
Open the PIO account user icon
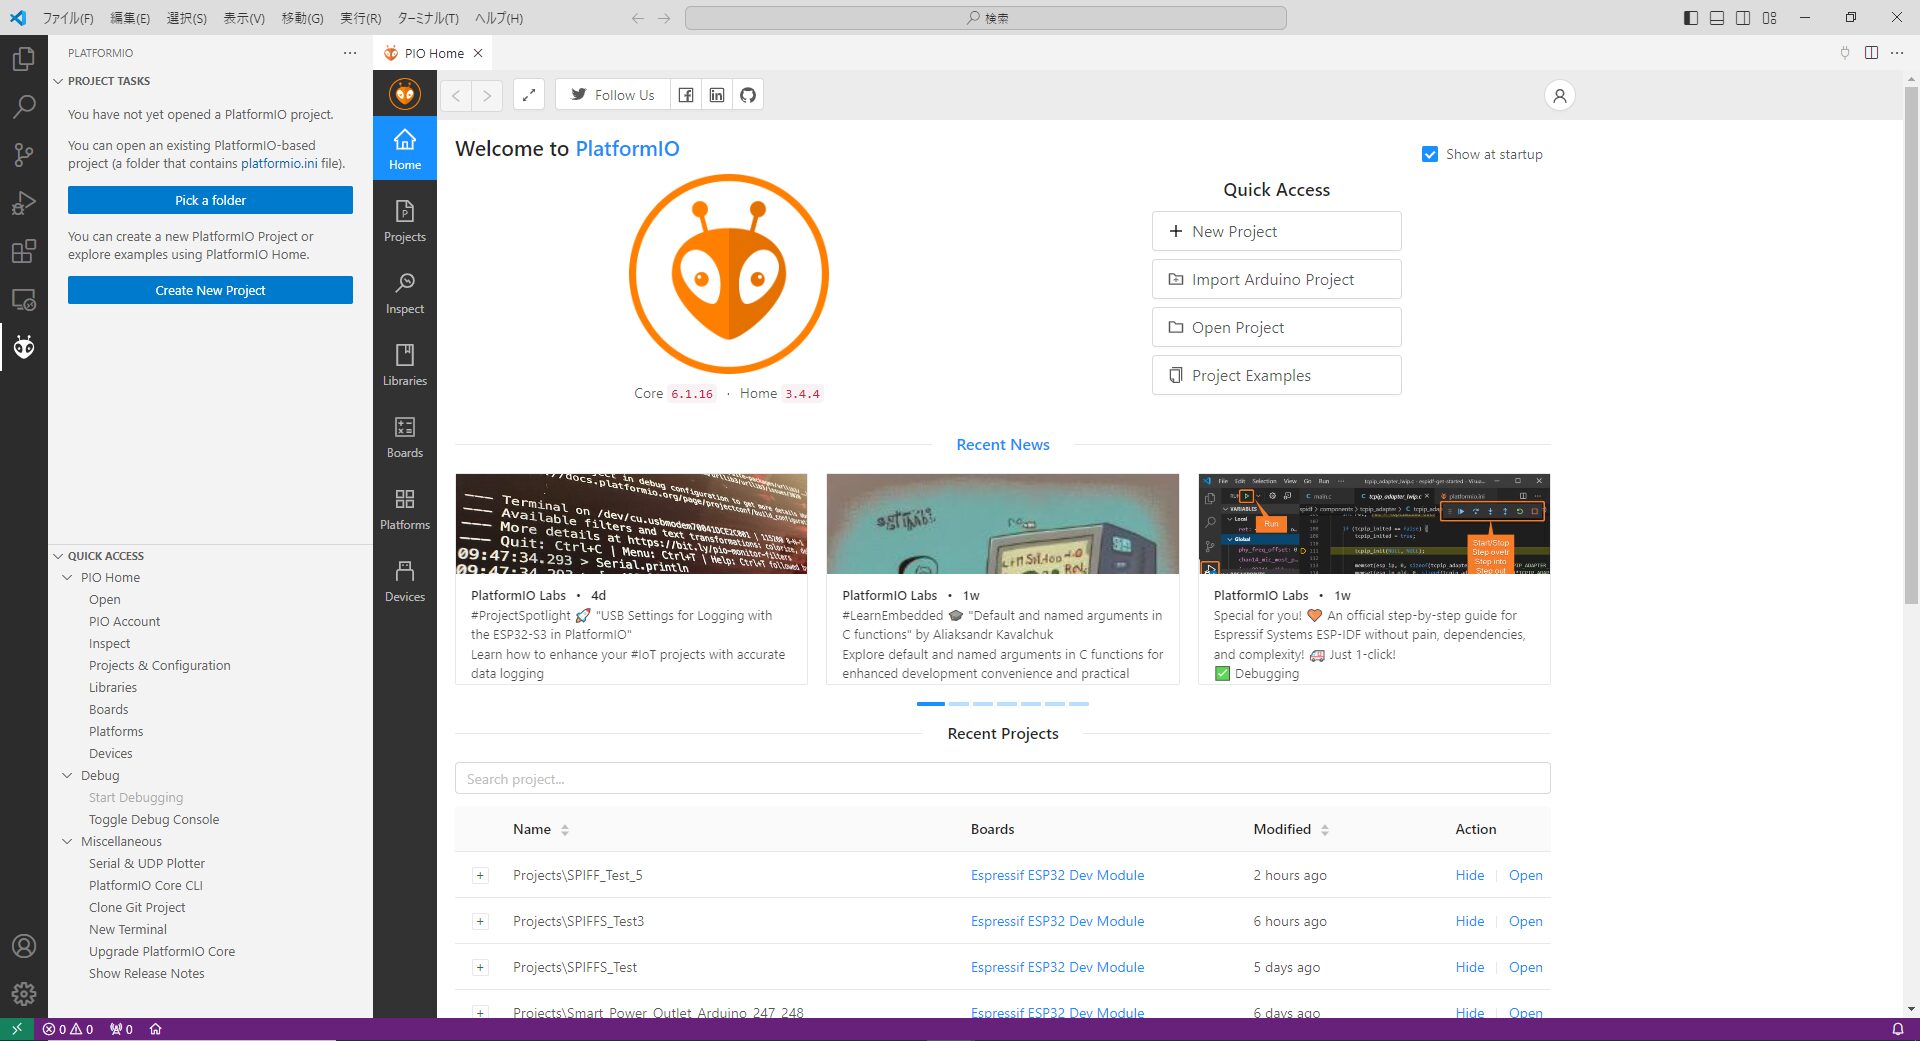click(1559, 96)
